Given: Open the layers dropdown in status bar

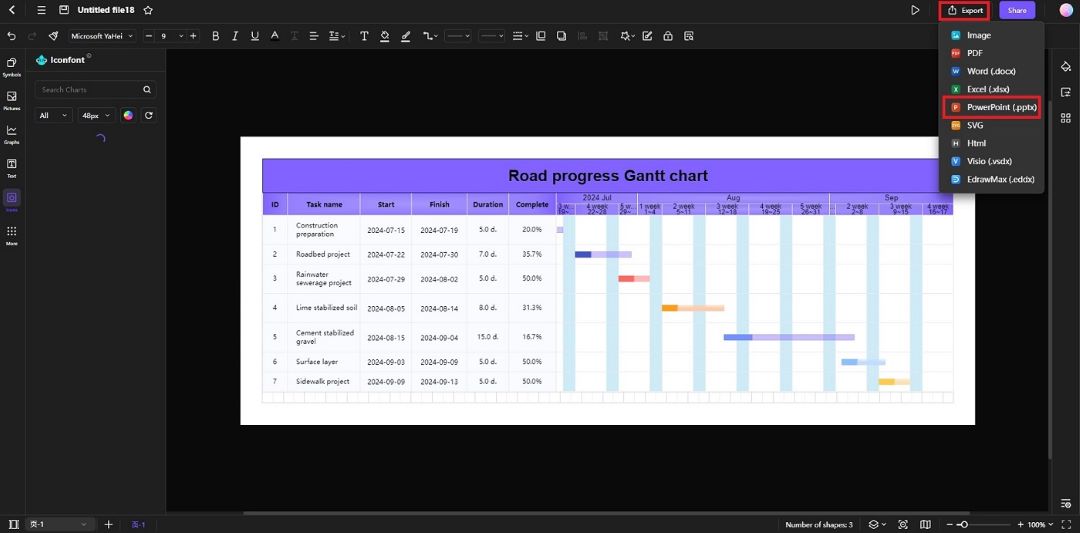Looking at the screenshot, I should tap(877, 525).
